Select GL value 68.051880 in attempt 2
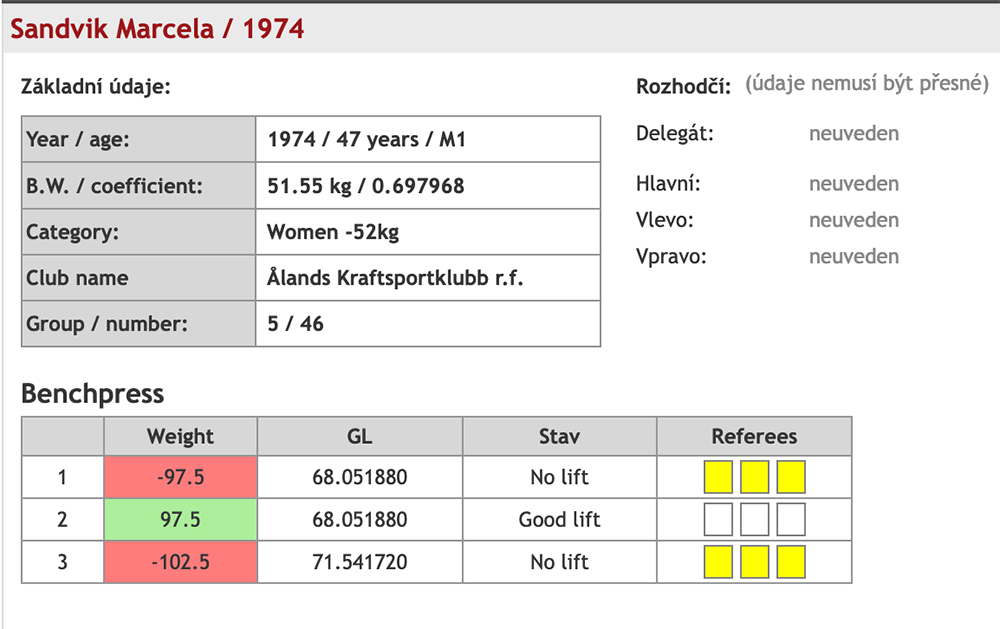The width and height of the screenshot is (1000, 629). pyautogui.click(x=360, y=519)
